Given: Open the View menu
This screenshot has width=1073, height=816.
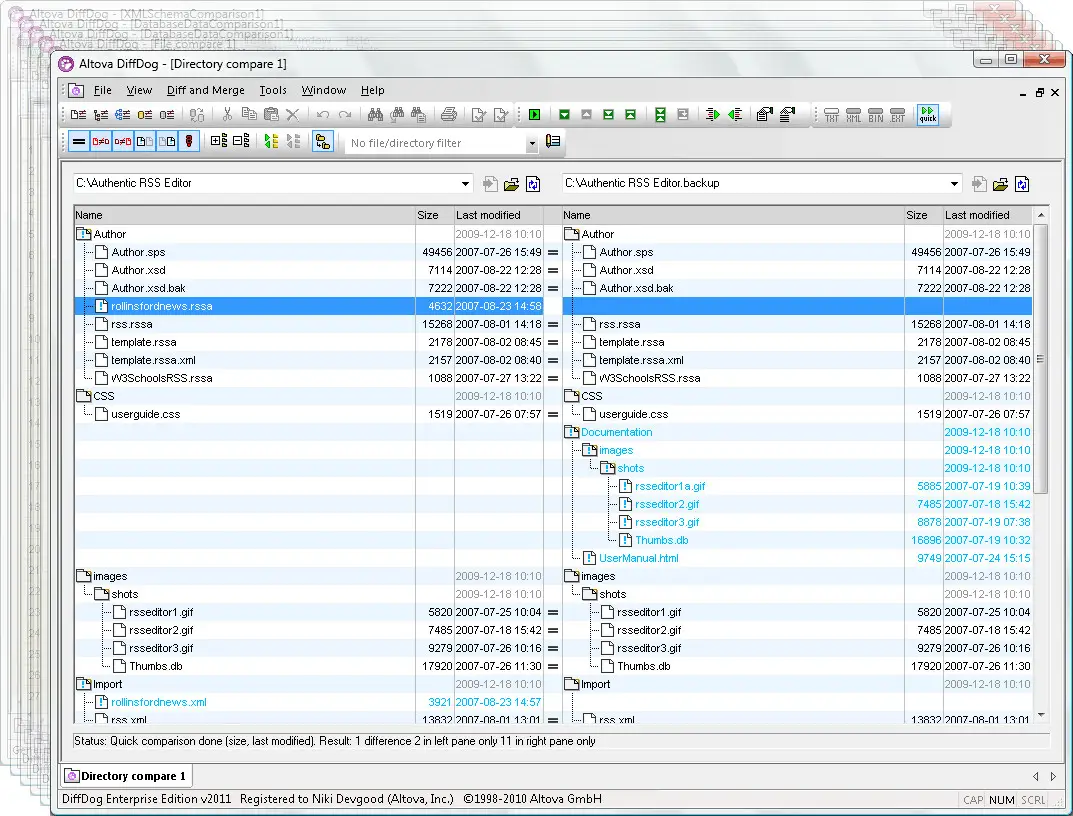Looking at the screenshot, I should (x=139, y=90).
